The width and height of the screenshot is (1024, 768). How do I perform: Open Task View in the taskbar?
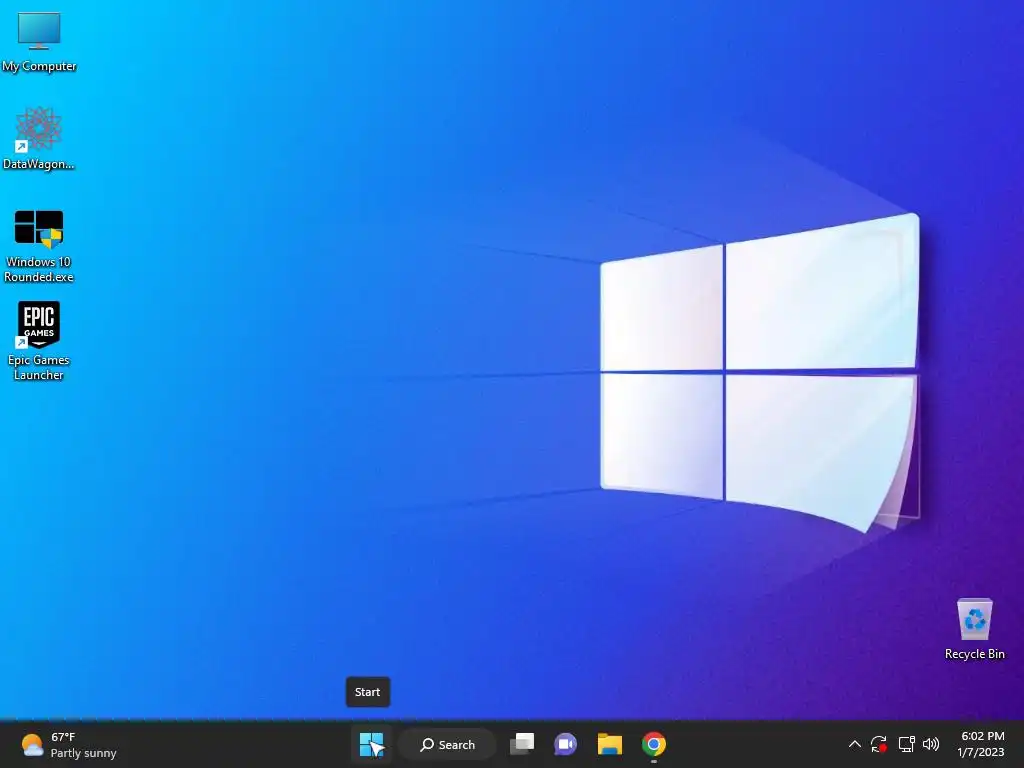[522, 744]
